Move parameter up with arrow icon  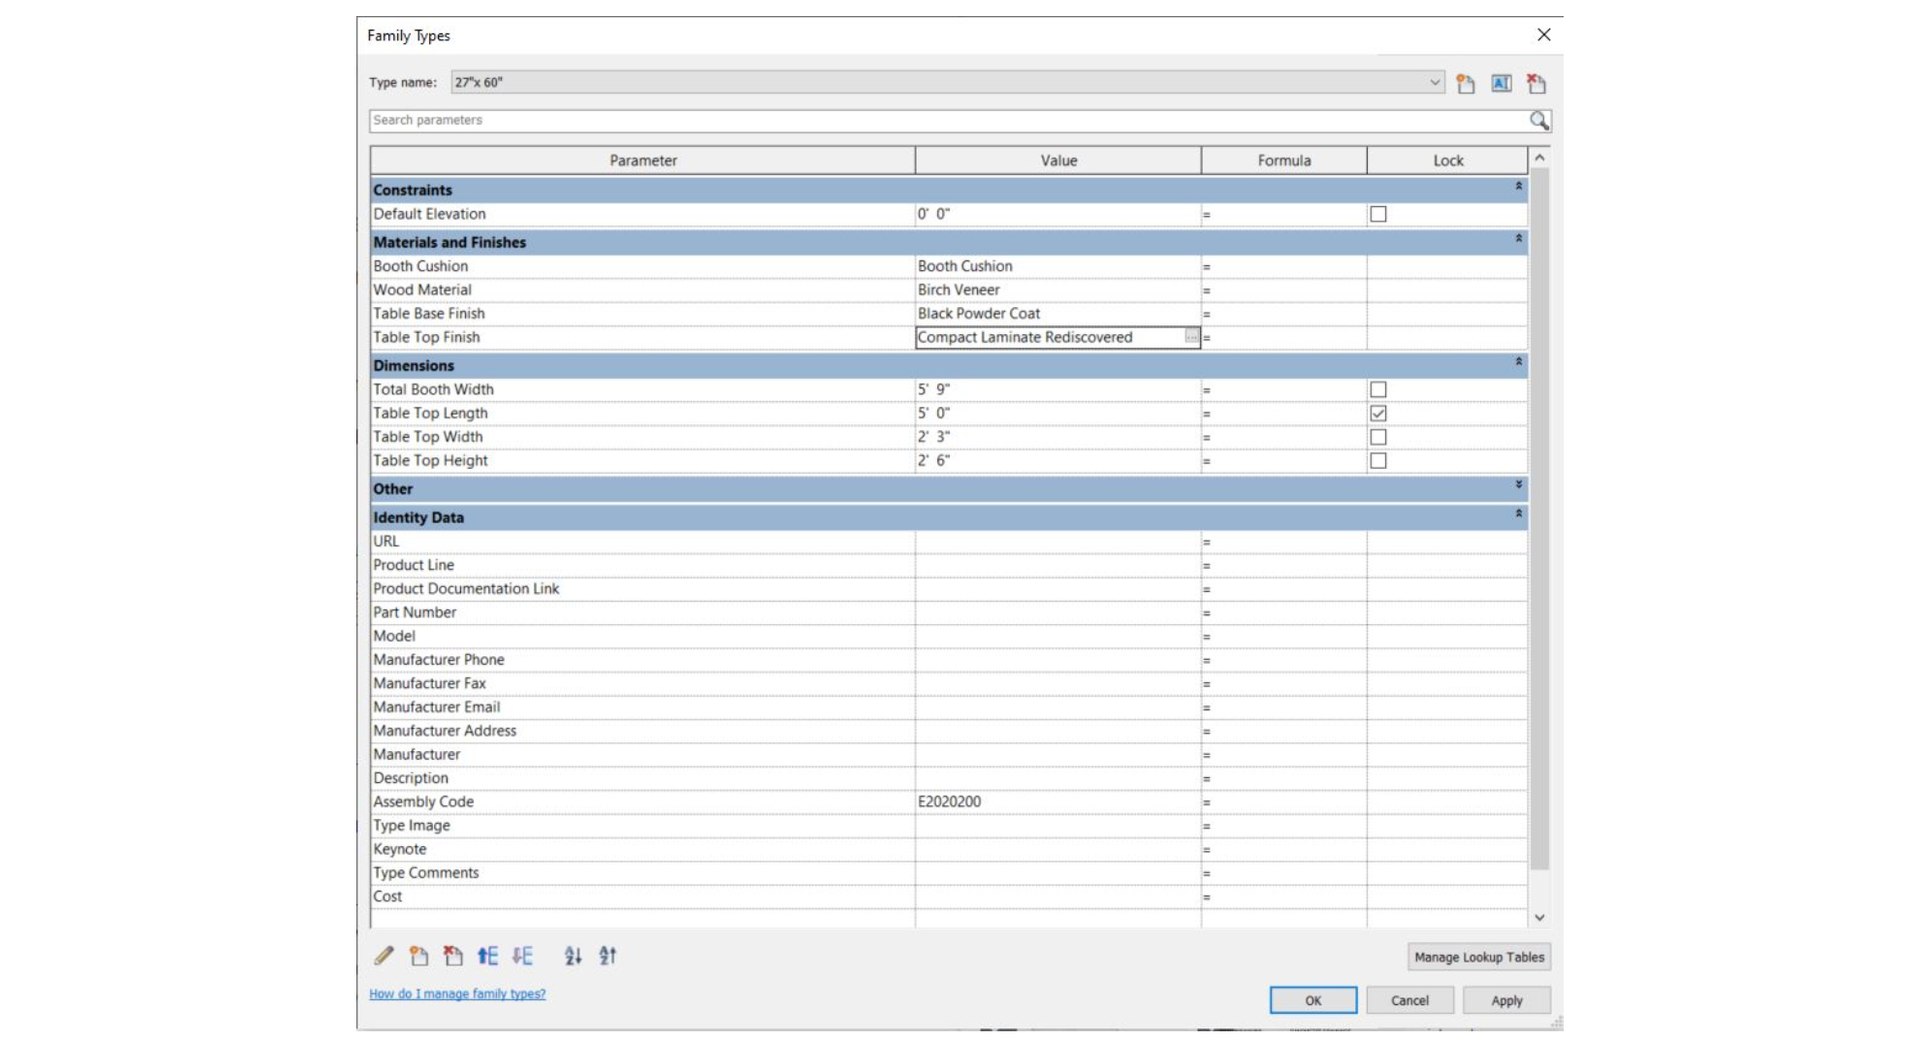488,956
